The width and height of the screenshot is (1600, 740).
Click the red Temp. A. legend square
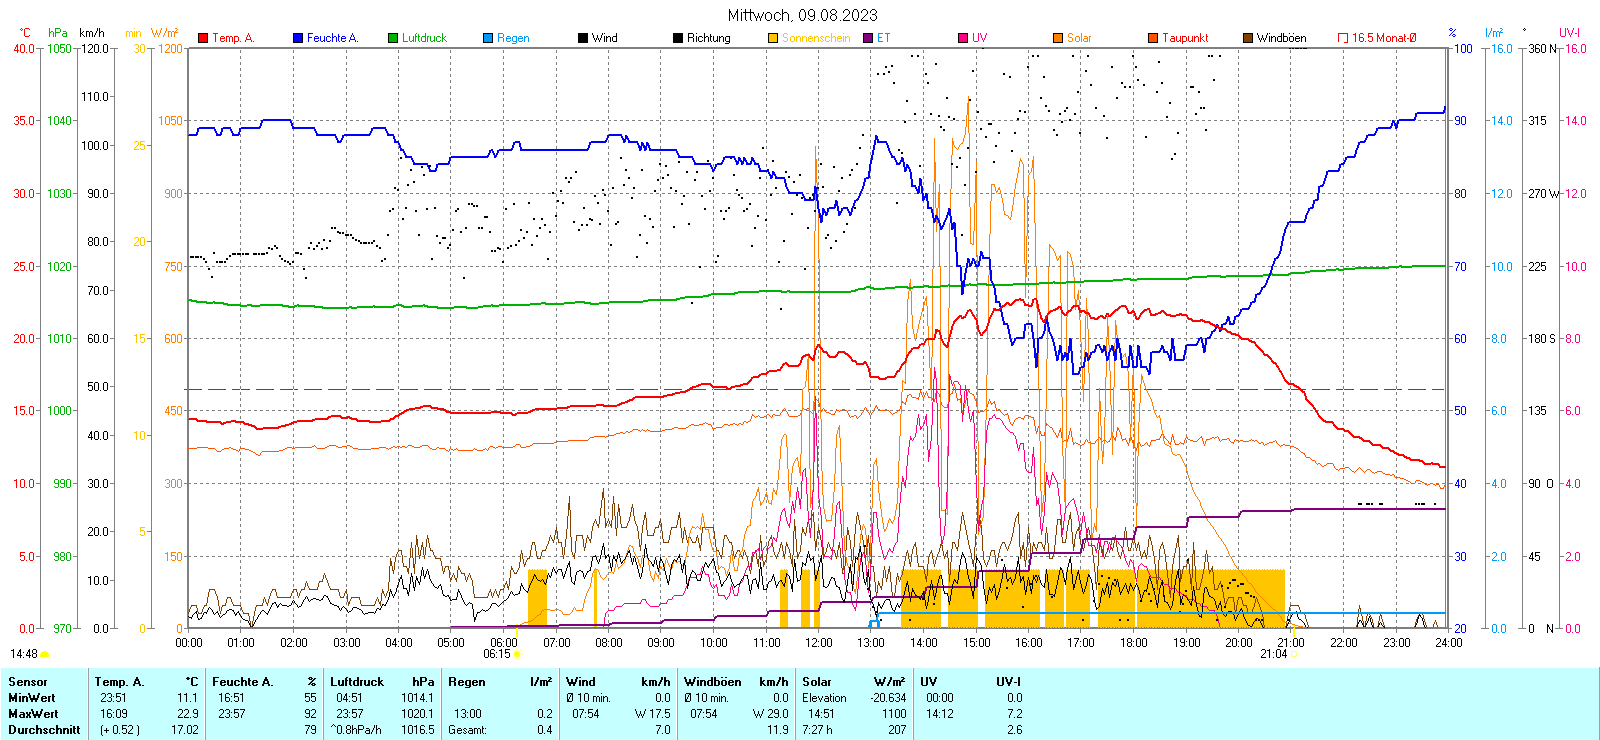click(203, 38)
